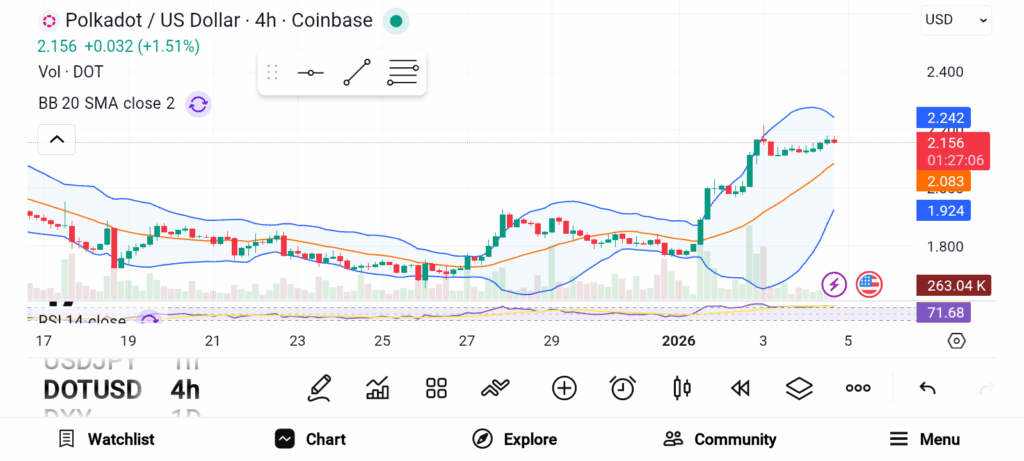Select the trend line drawing tool
Viewport: 1024px width, 461px height.
(x=357, y=73)
